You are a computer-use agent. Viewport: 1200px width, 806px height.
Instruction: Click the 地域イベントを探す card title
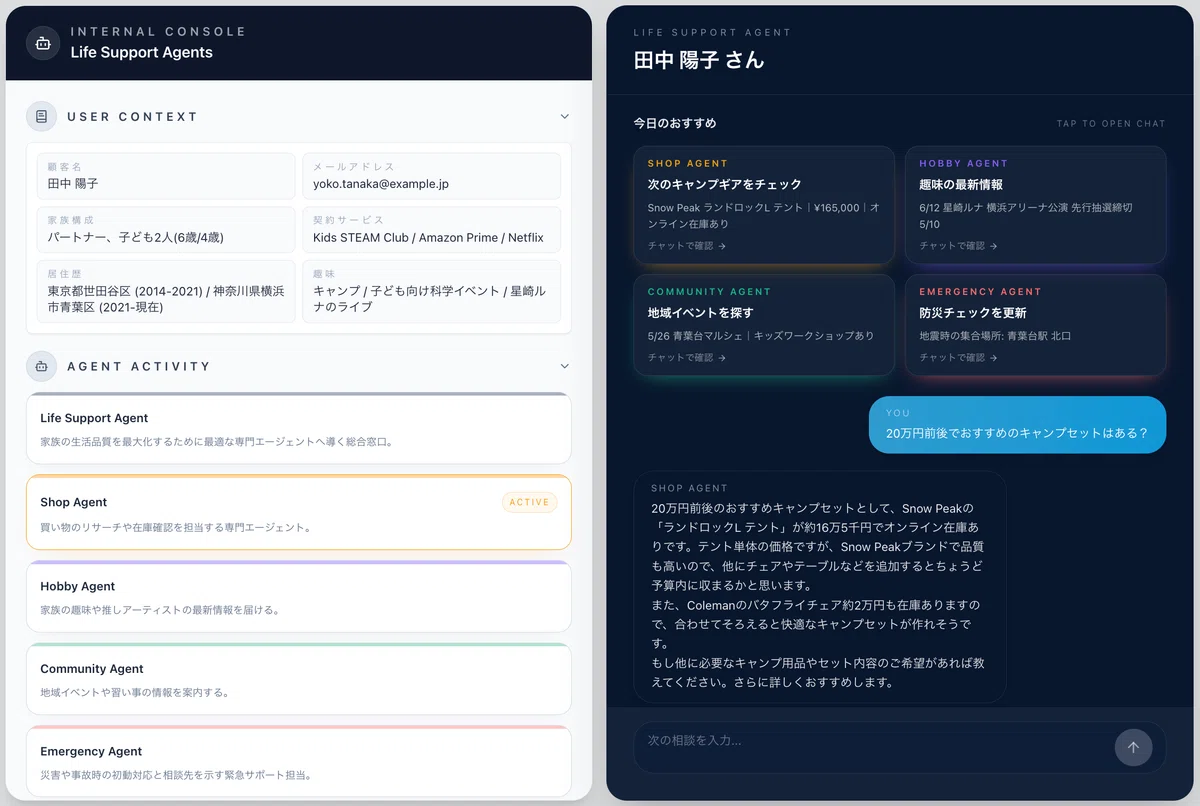(x=700, y=313)
